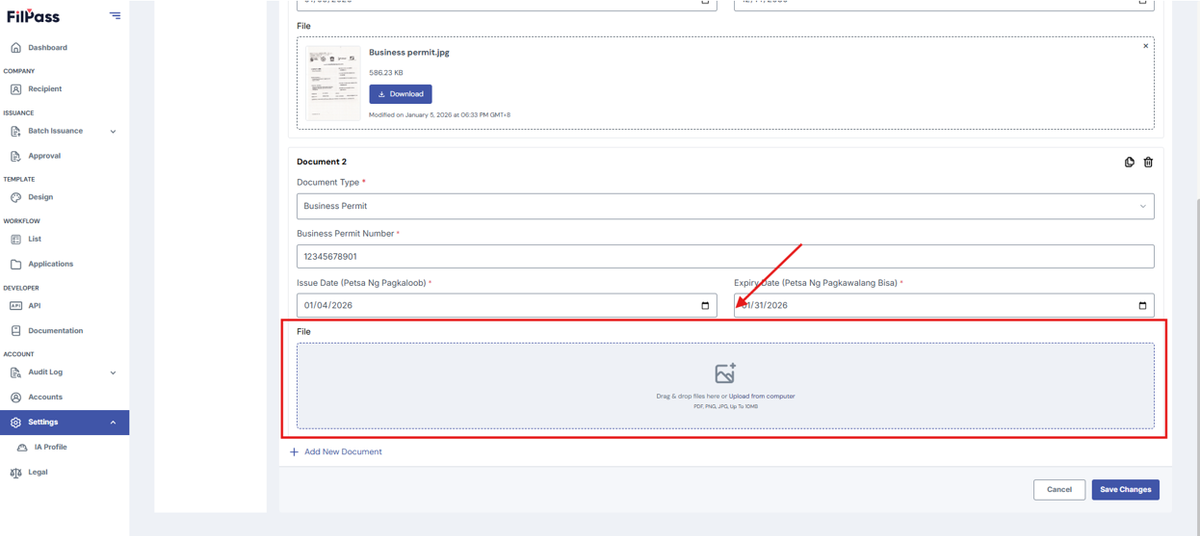Click the 586.23 KB file size text
The width and height of the screenshot is (1200, 536).
(386, 73)
